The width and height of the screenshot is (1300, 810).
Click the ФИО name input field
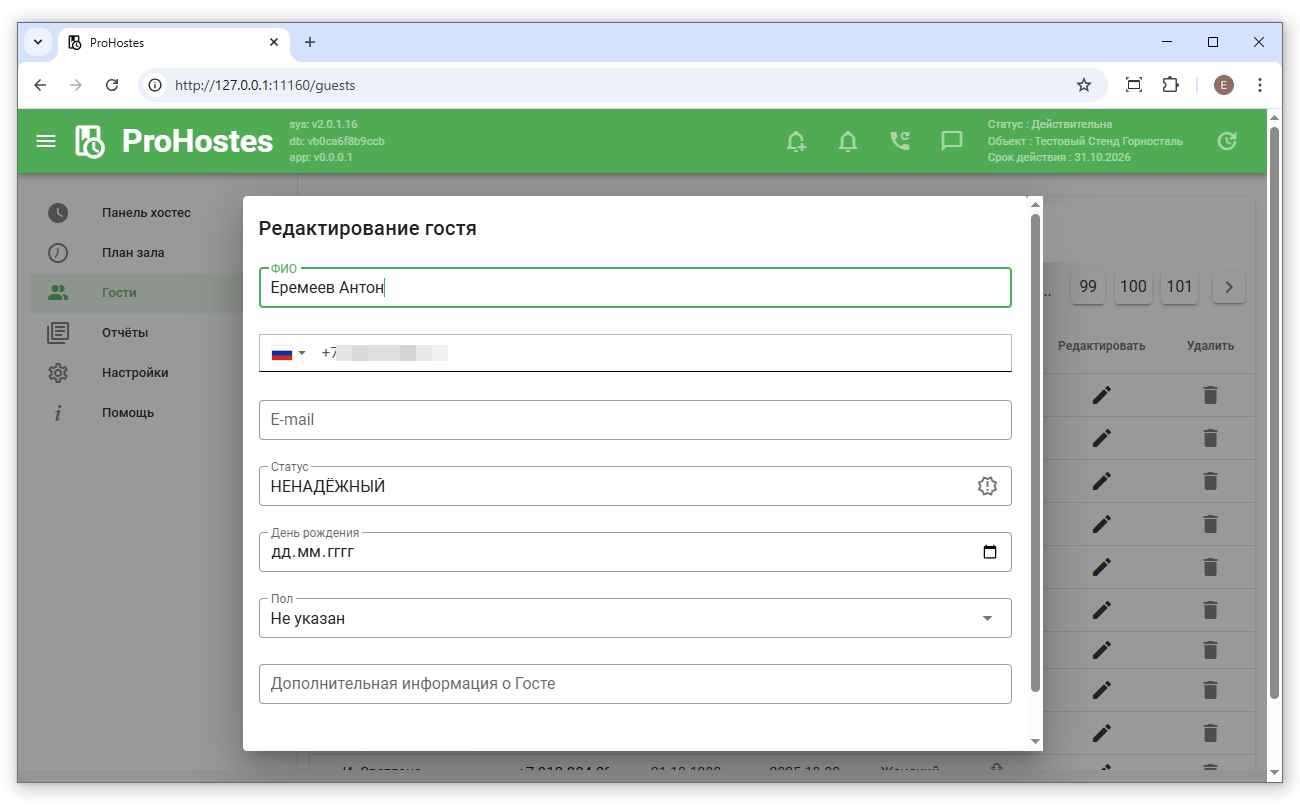click(635, 288)
